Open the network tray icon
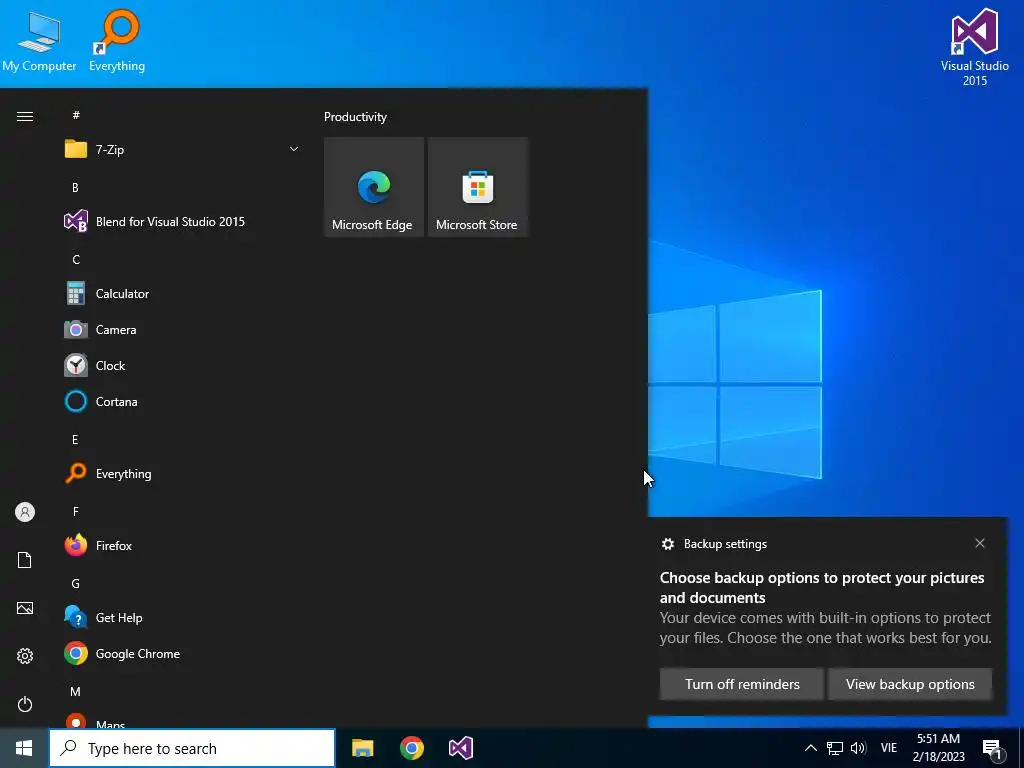Viewport: 1024px width, 768px height. [x=835, y=748]
